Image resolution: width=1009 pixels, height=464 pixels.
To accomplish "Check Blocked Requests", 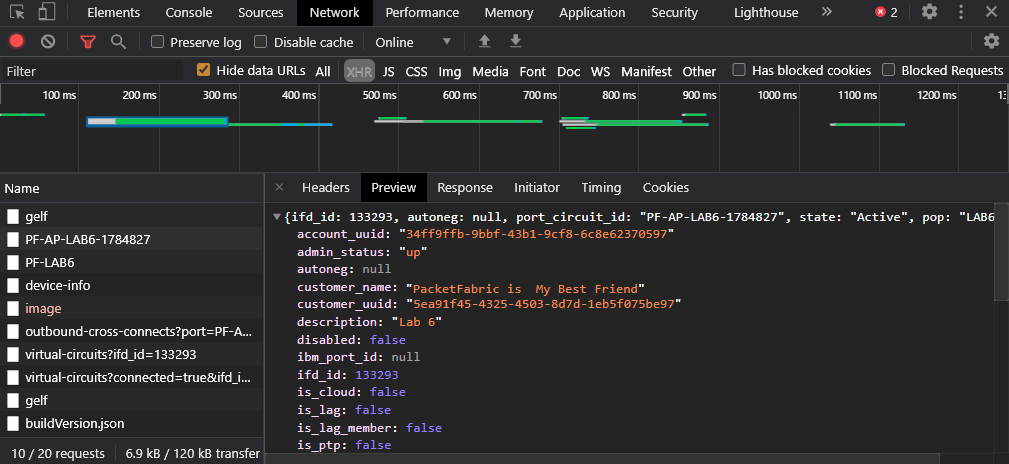I will (889, 70).
